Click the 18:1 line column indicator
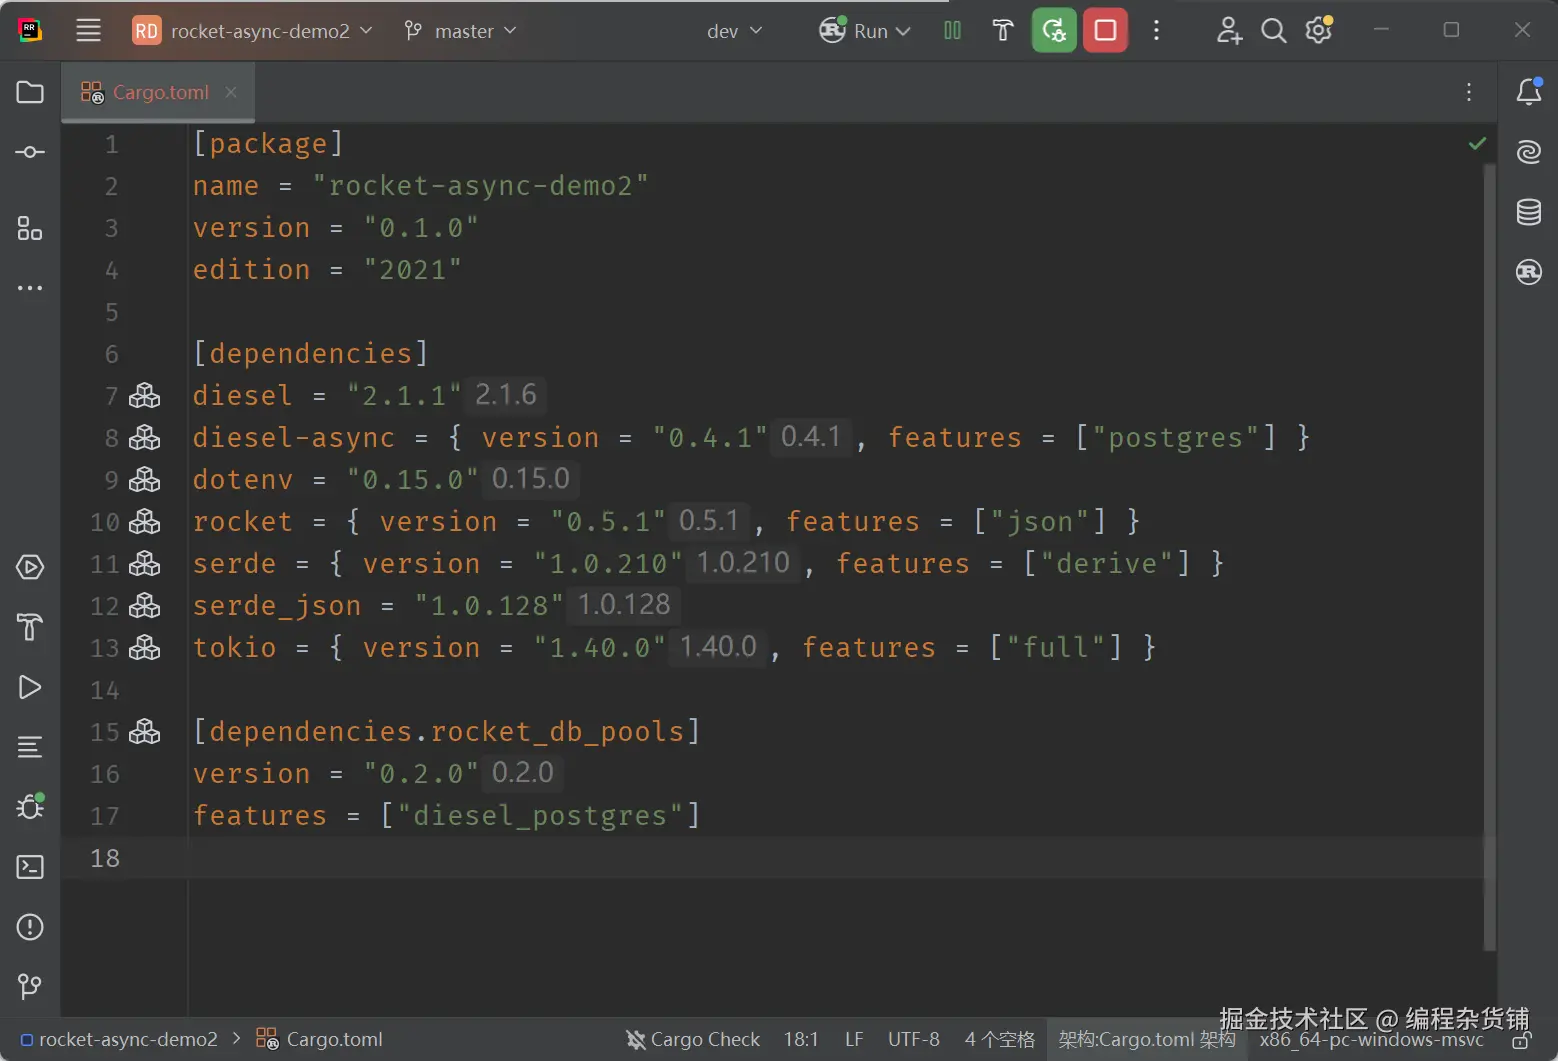This screenshot has width=1558, height=1061. click(x=801, y=1039)
